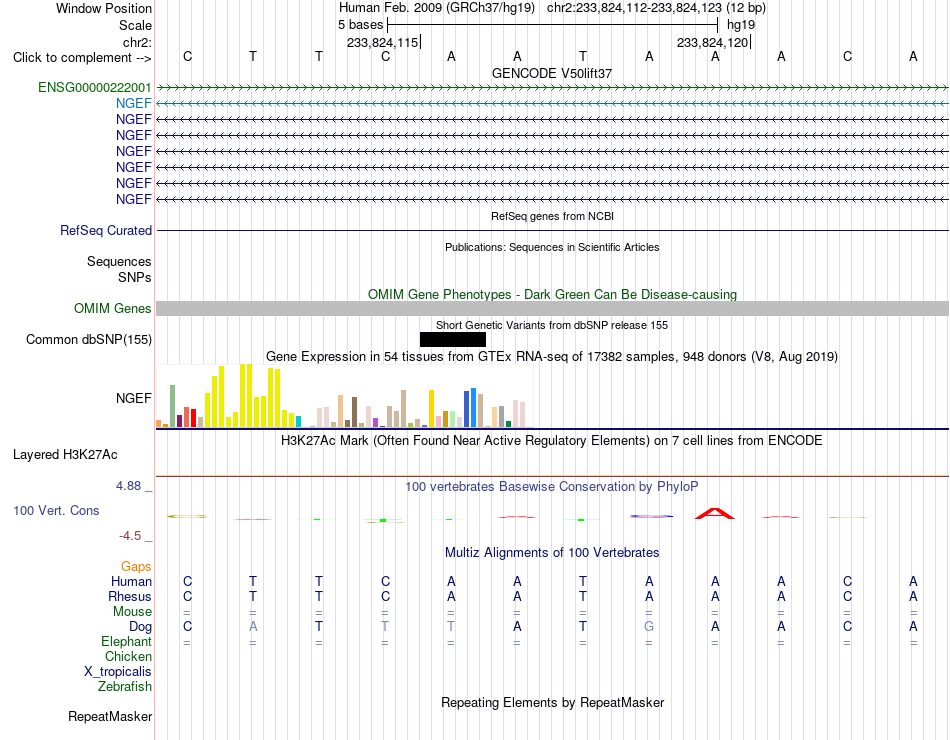The width and height of the screenshot is (950, 740).
Task: Open the OMIM Genes track label
Action: point(112,308)
